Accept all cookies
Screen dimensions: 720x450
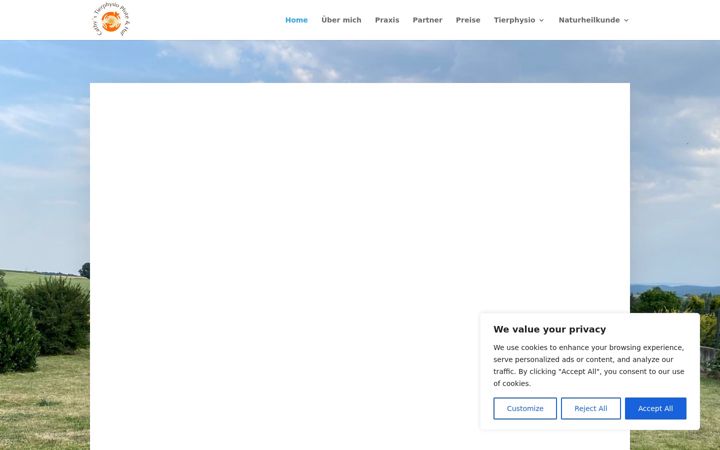click(655, 408)
